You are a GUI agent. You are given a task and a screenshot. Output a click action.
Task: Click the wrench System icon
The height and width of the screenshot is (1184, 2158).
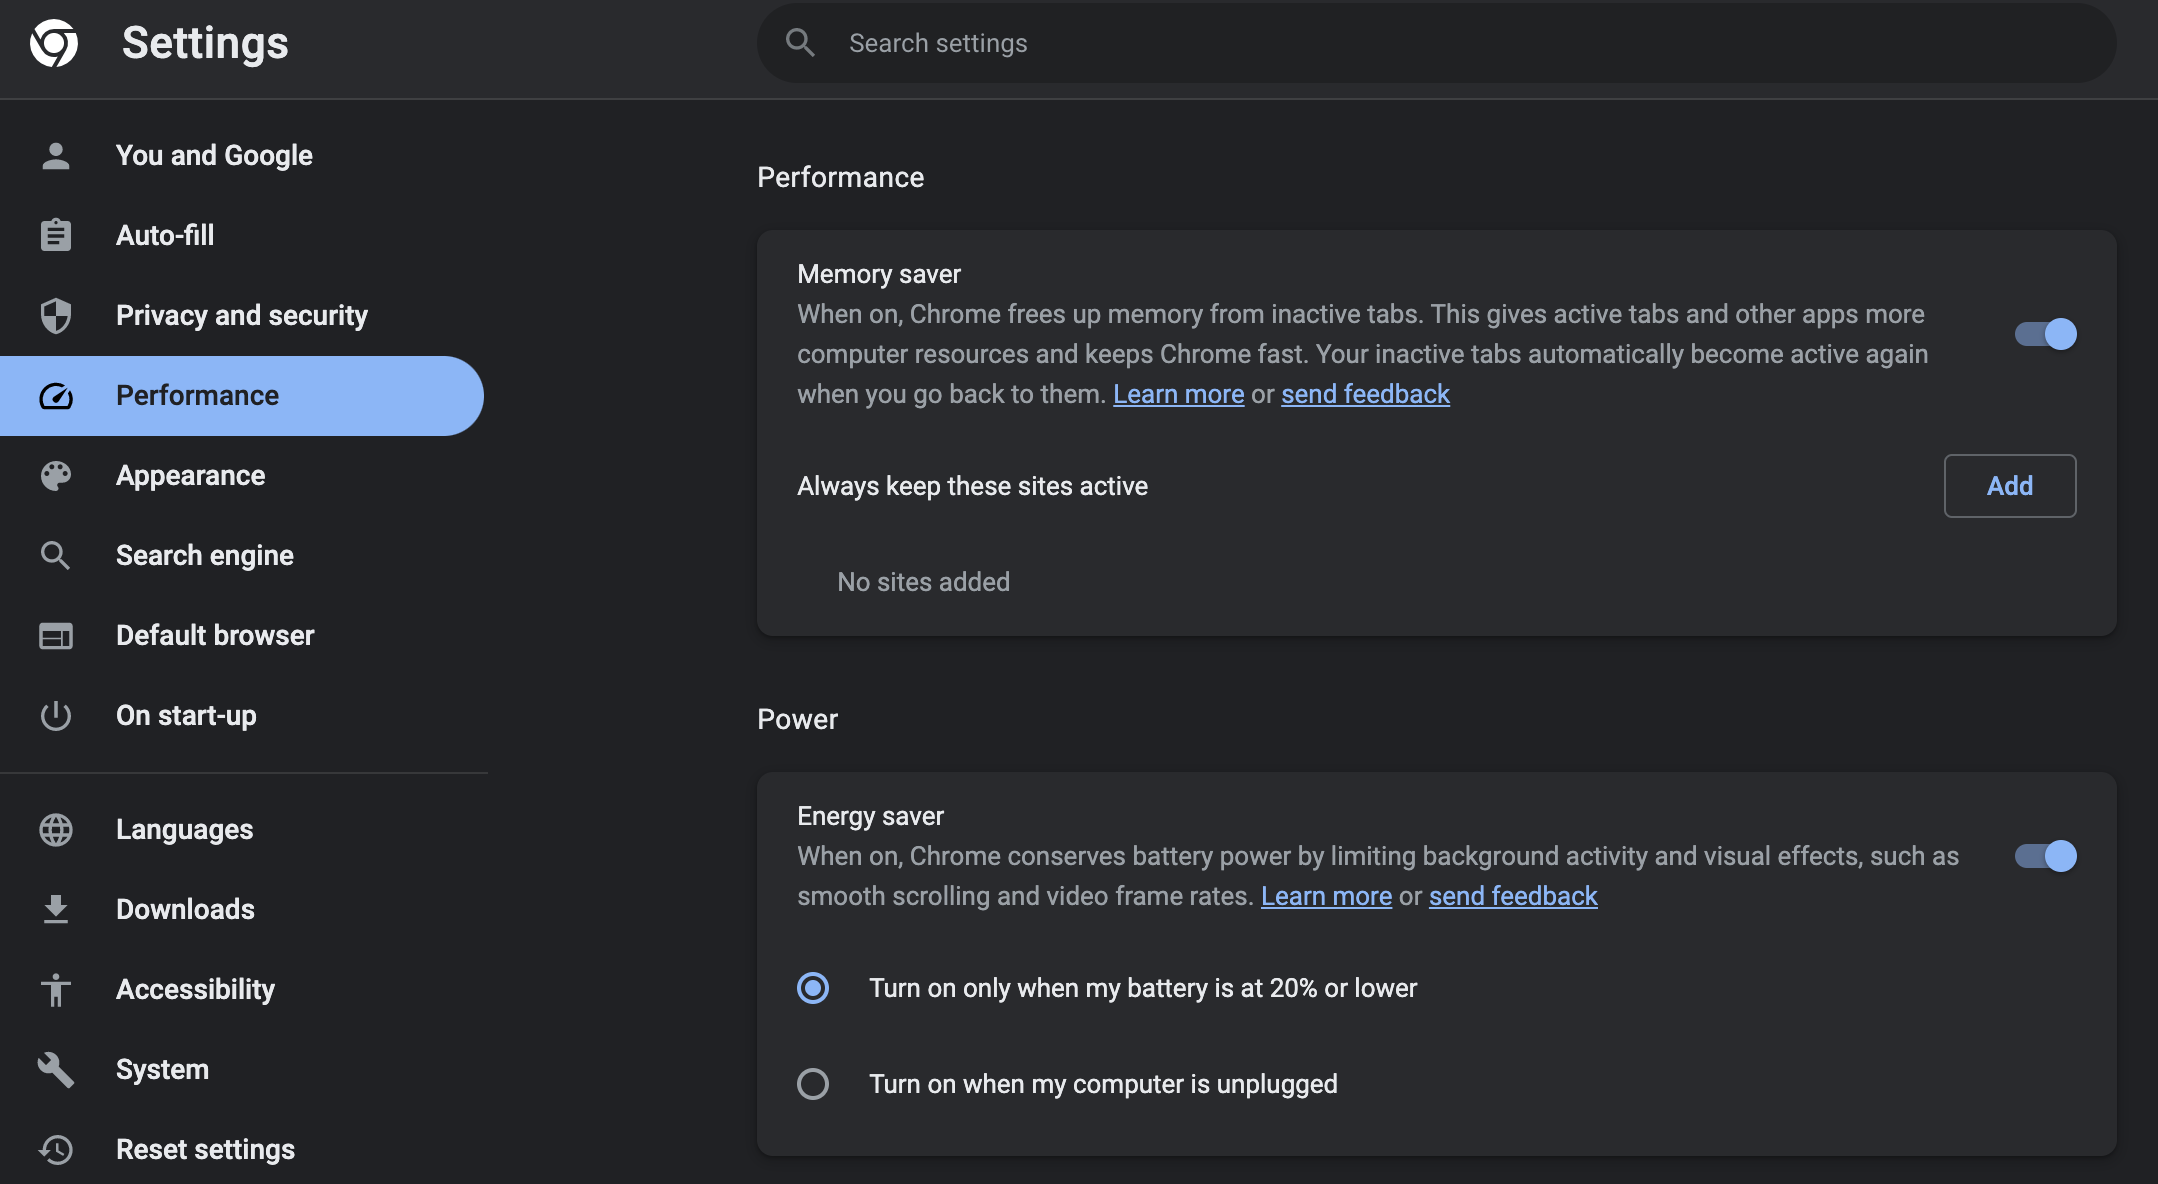[x=56, y=1069]
